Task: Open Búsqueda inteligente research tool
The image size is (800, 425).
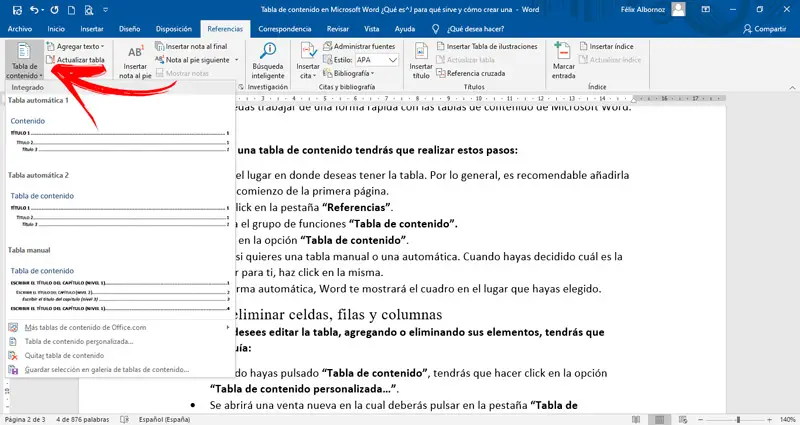Action: coord(268,61)
